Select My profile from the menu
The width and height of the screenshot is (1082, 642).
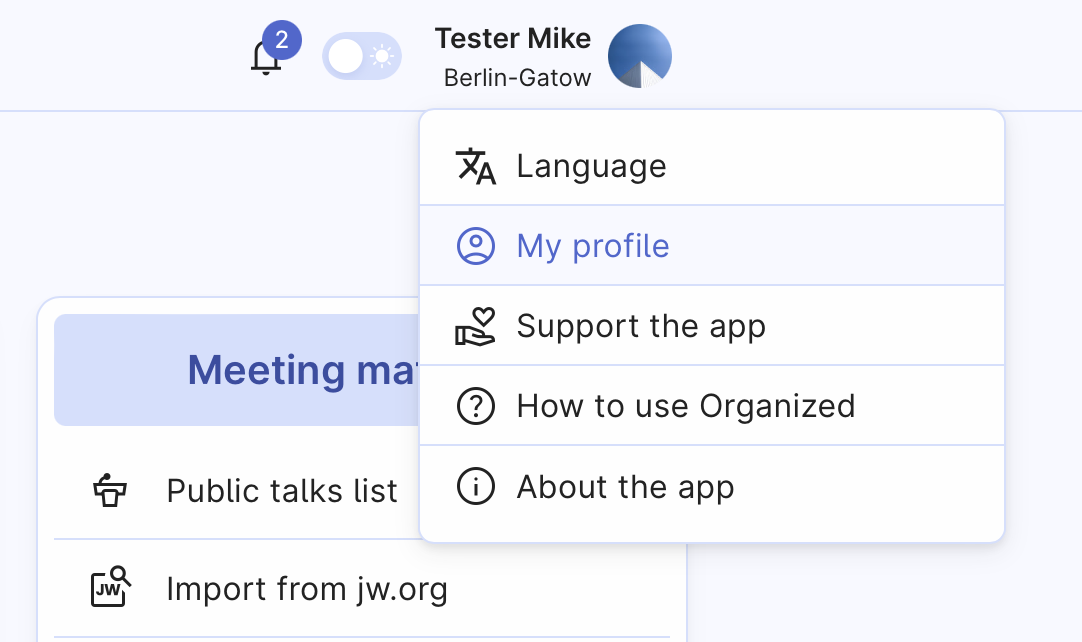click(x=592, y=245)
